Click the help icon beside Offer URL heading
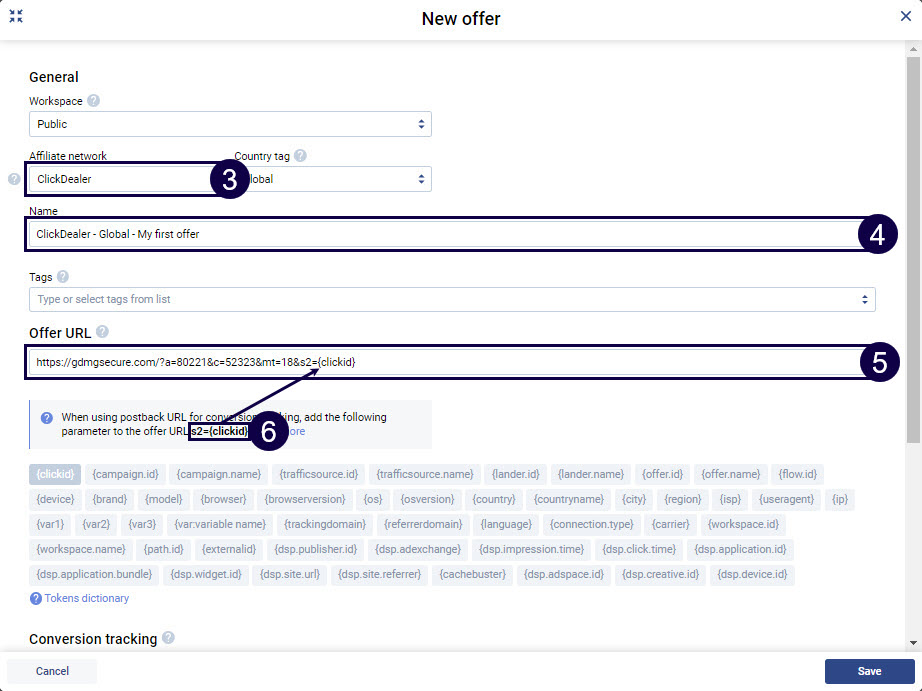Image resolution: width=922 pixels, height=691 pixels. click(102, 332)
